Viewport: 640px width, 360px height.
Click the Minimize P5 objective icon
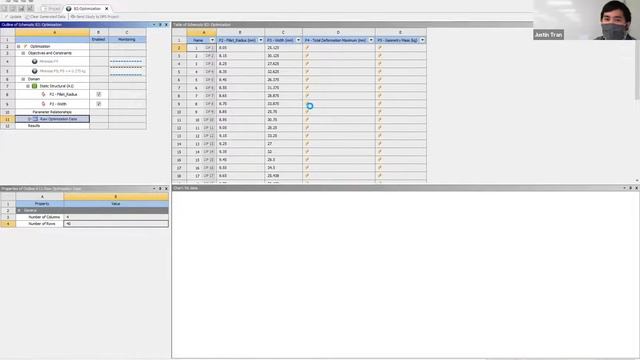pyautogui.click(x=35, y=71)
